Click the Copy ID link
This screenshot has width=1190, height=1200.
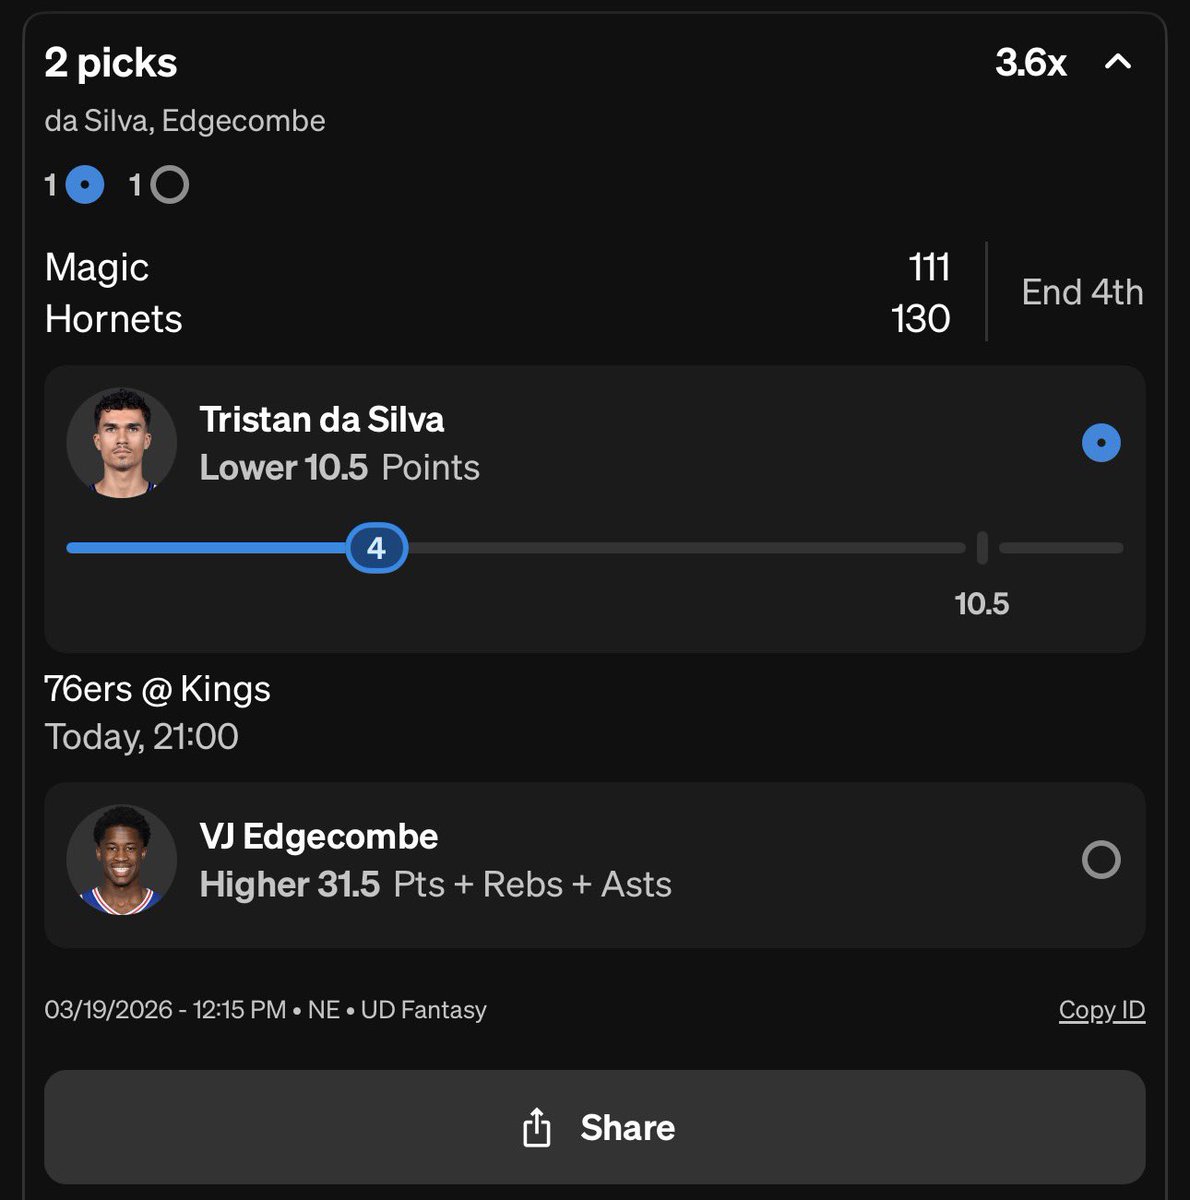(1102, 1010)
